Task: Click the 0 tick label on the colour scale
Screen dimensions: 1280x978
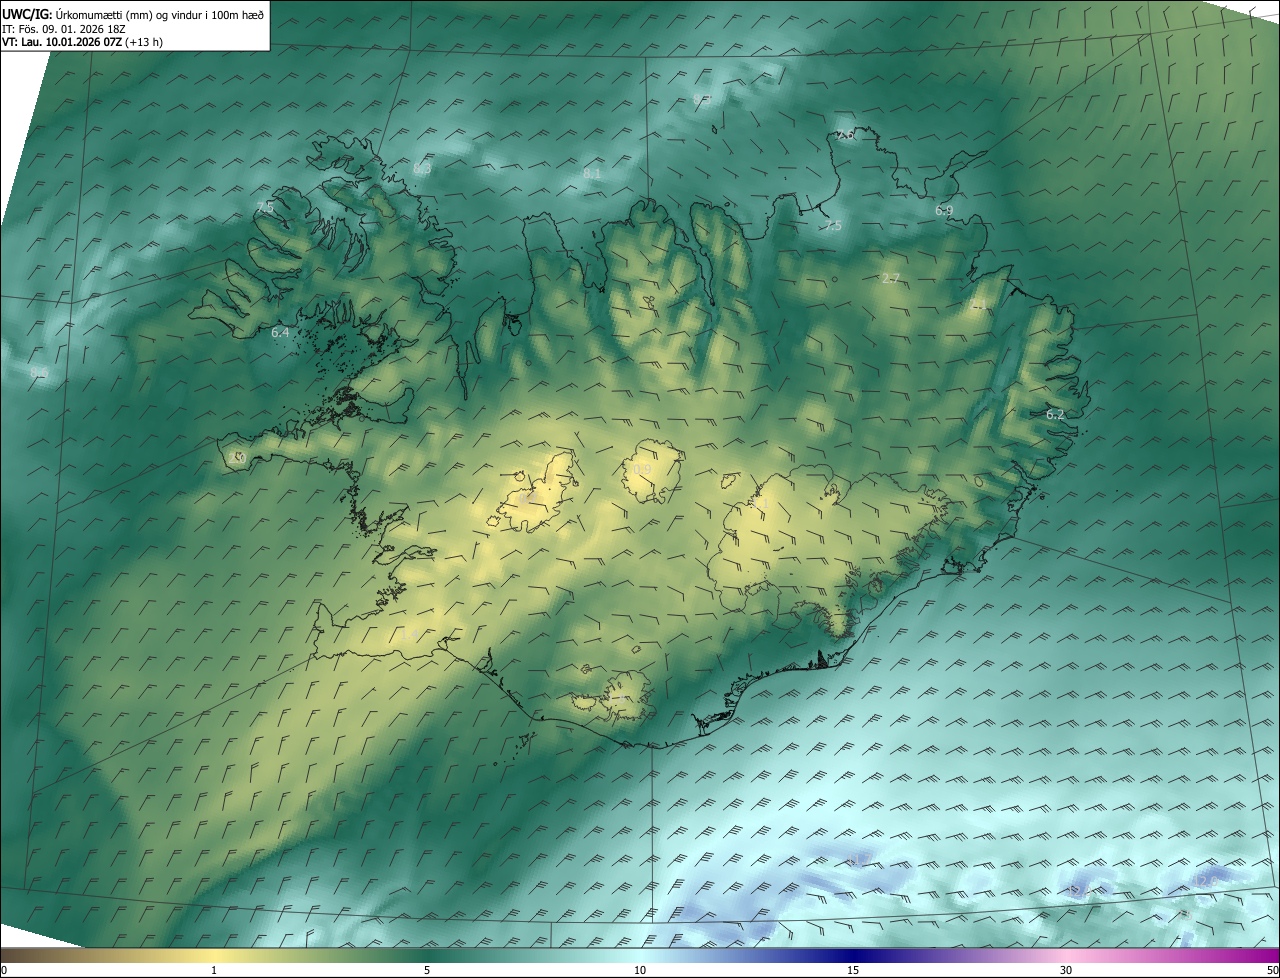Action: coord(4,970)
